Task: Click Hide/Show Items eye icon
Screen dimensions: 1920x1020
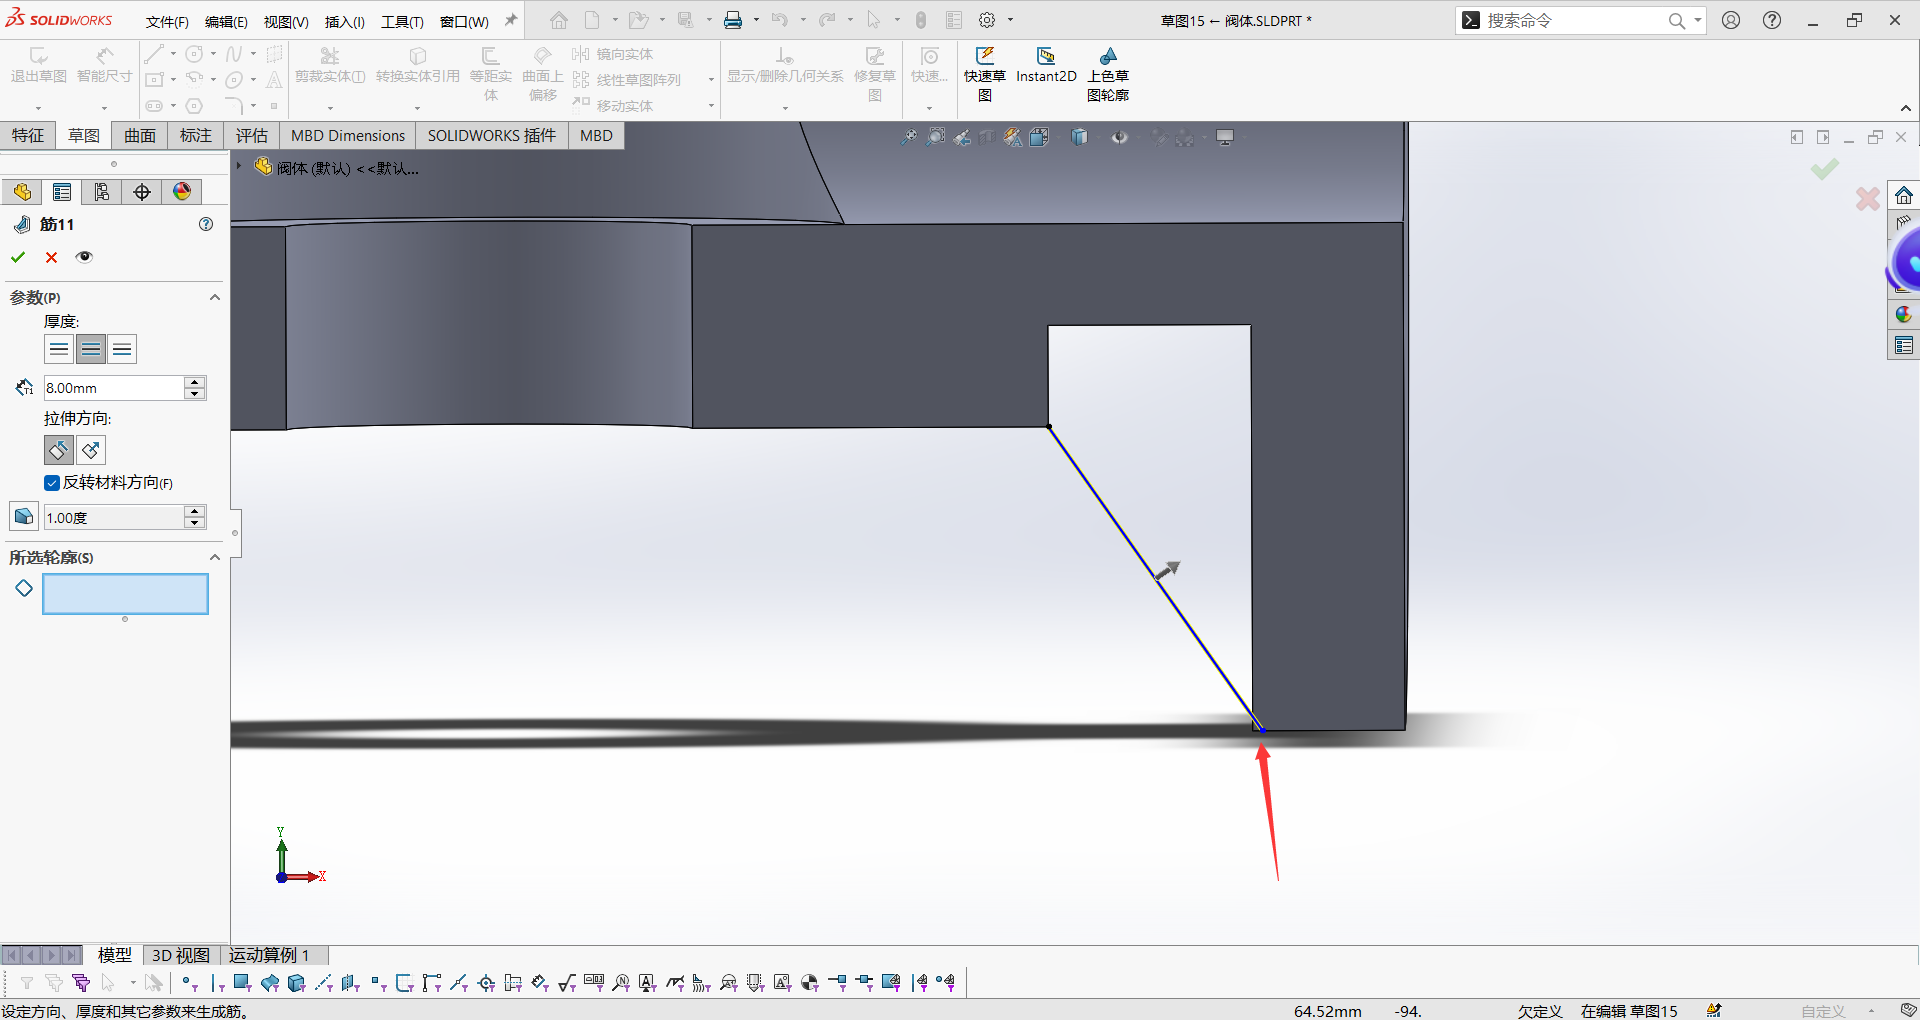Action: point(1119,137)
